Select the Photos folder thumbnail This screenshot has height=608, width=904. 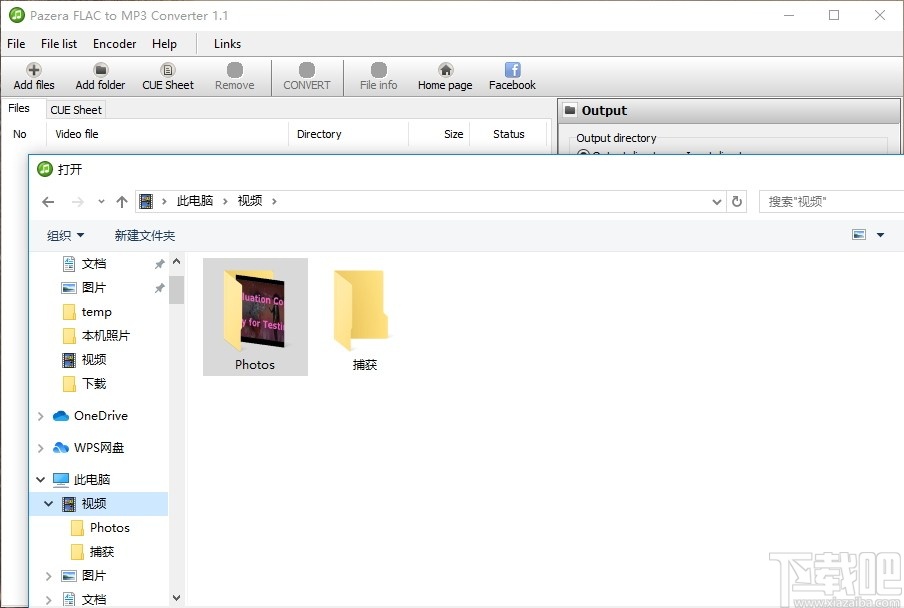tap(255, 315)
